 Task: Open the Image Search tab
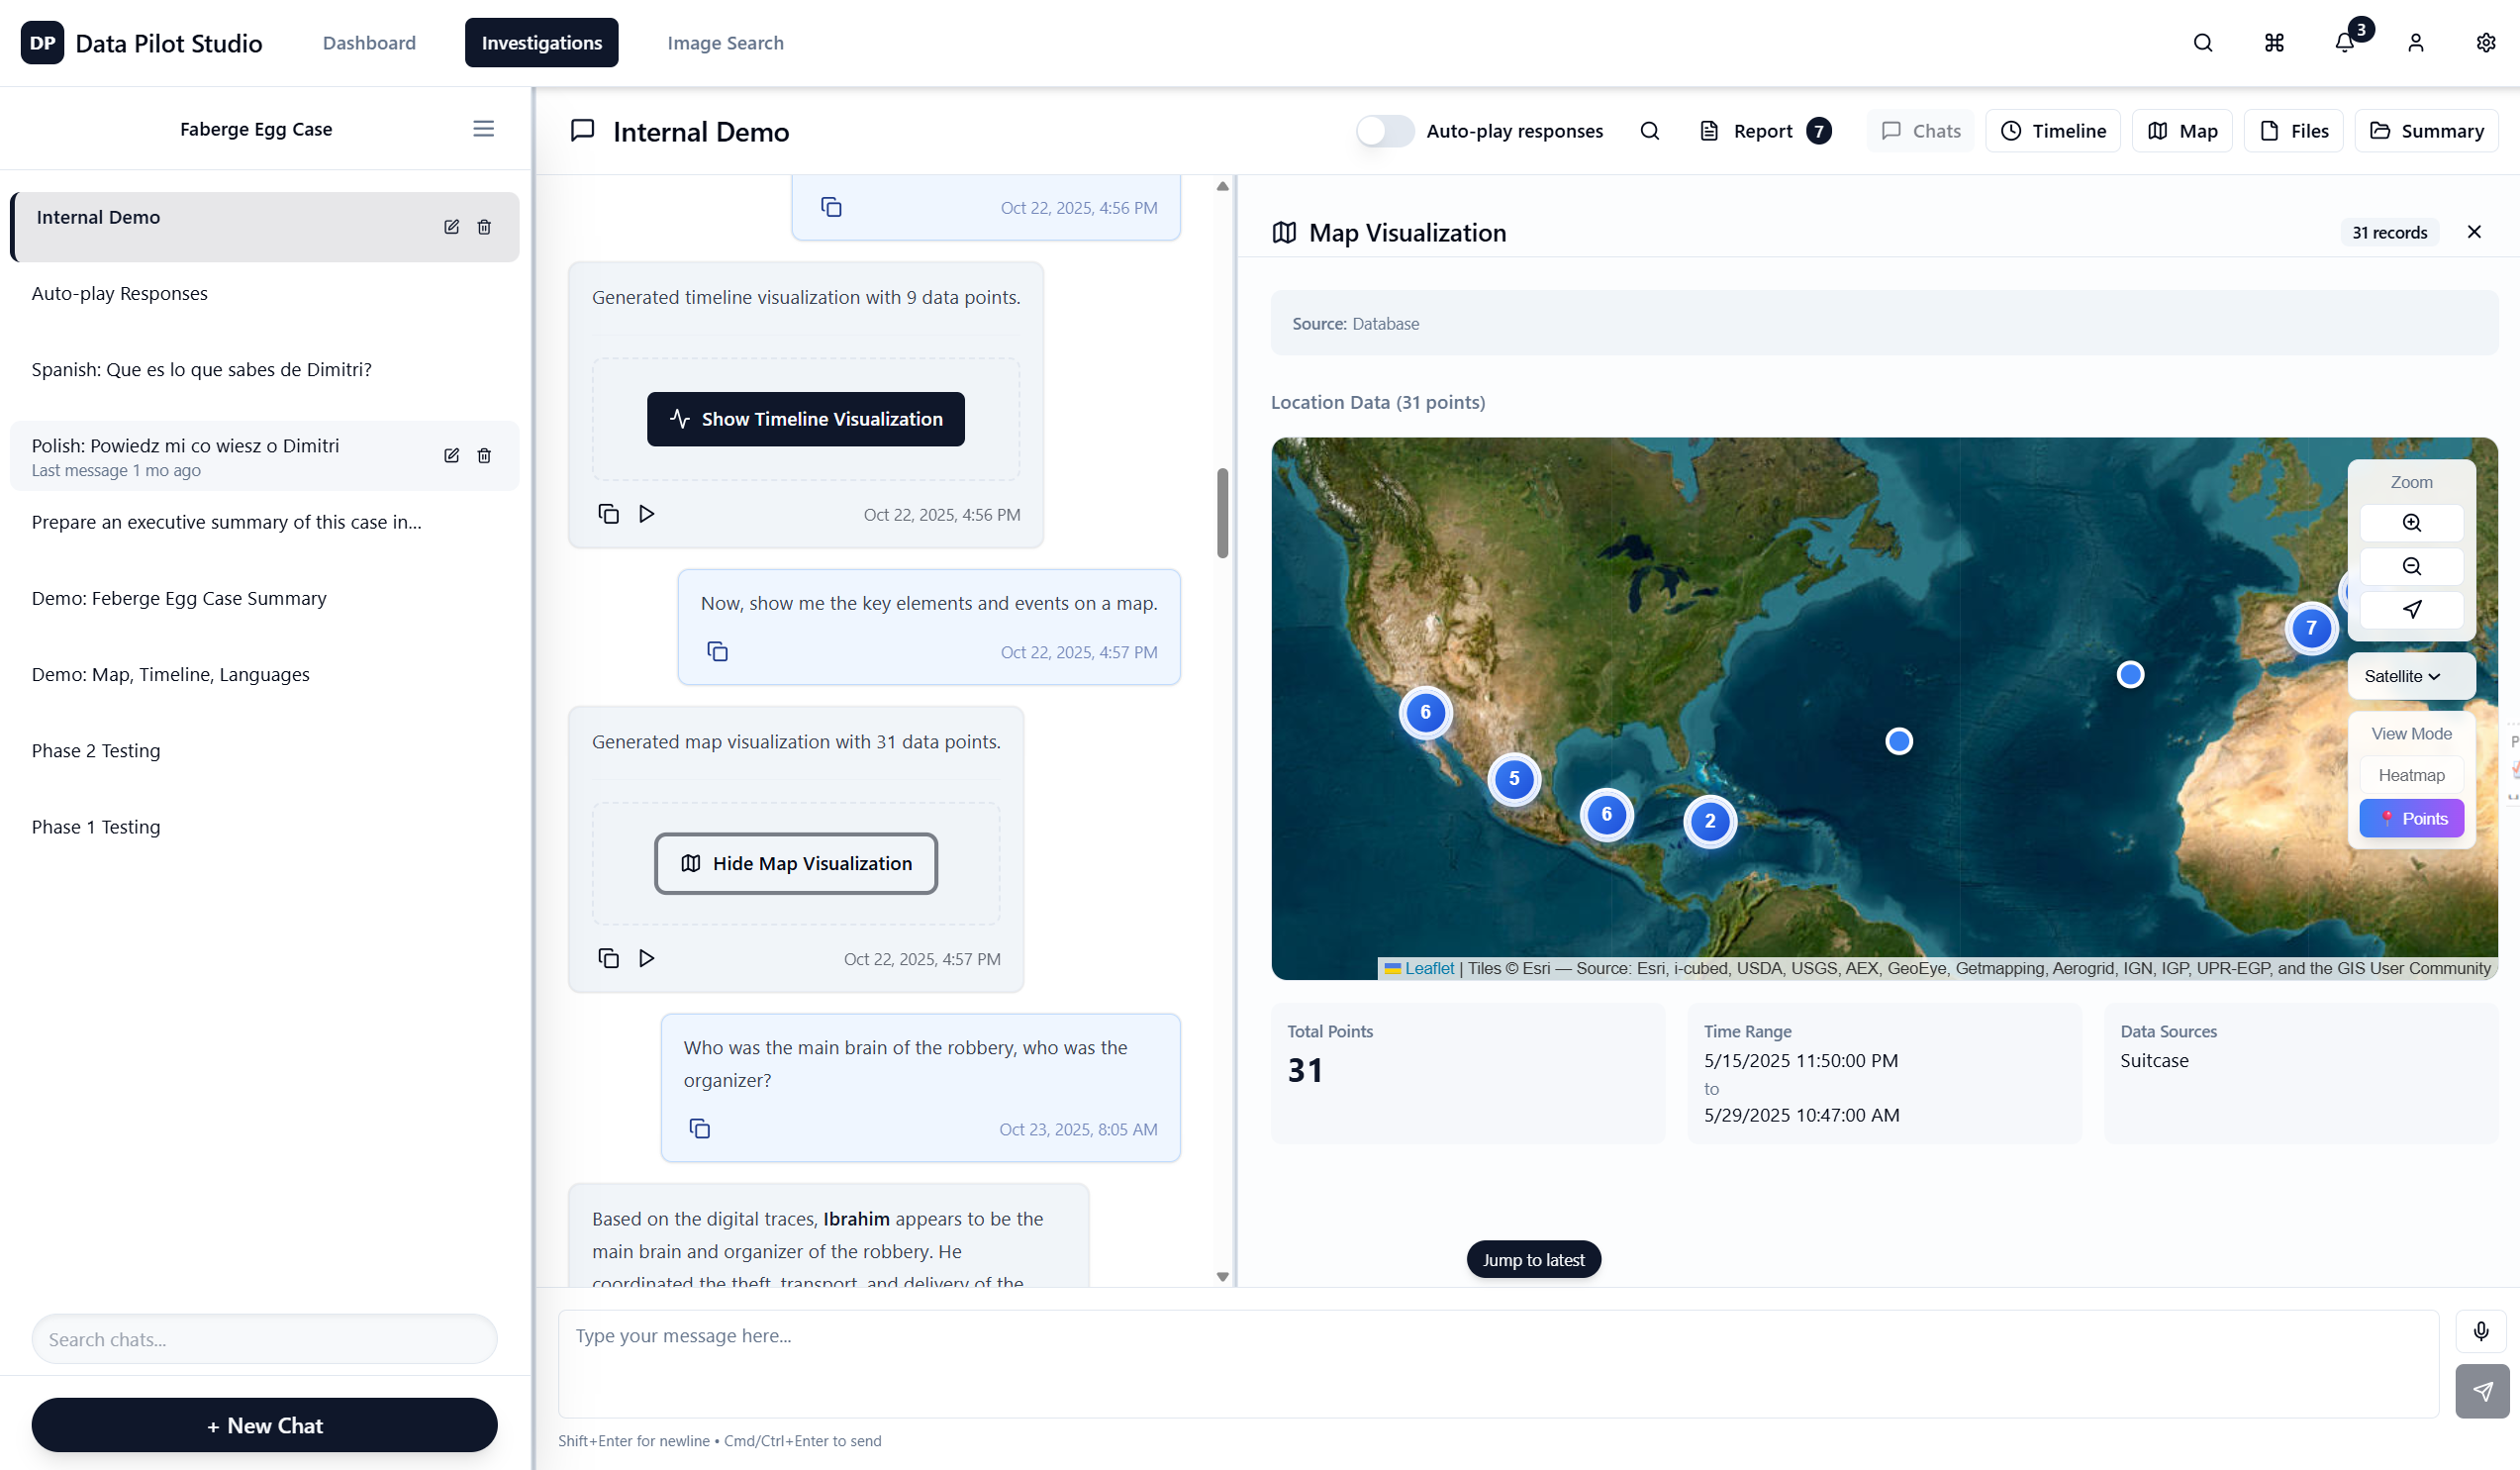(725, 43)
